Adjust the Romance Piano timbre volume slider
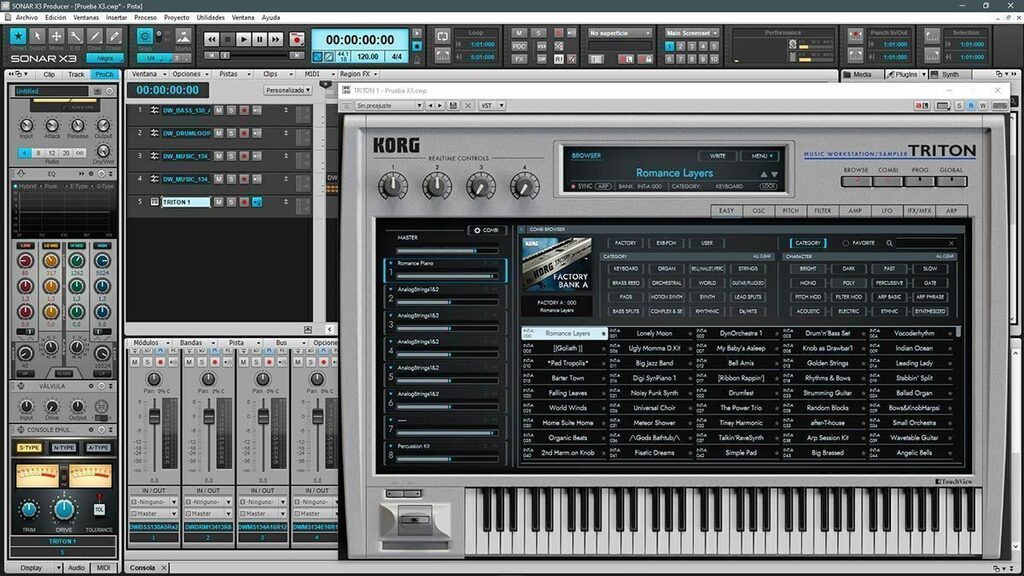The image size is (1024, 576). click(447, 276)
